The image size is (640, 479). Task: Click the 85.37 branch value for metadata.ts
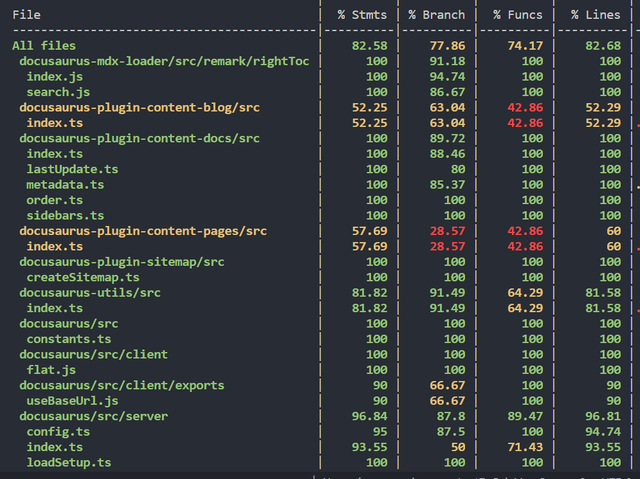click(x=447, y=185)
